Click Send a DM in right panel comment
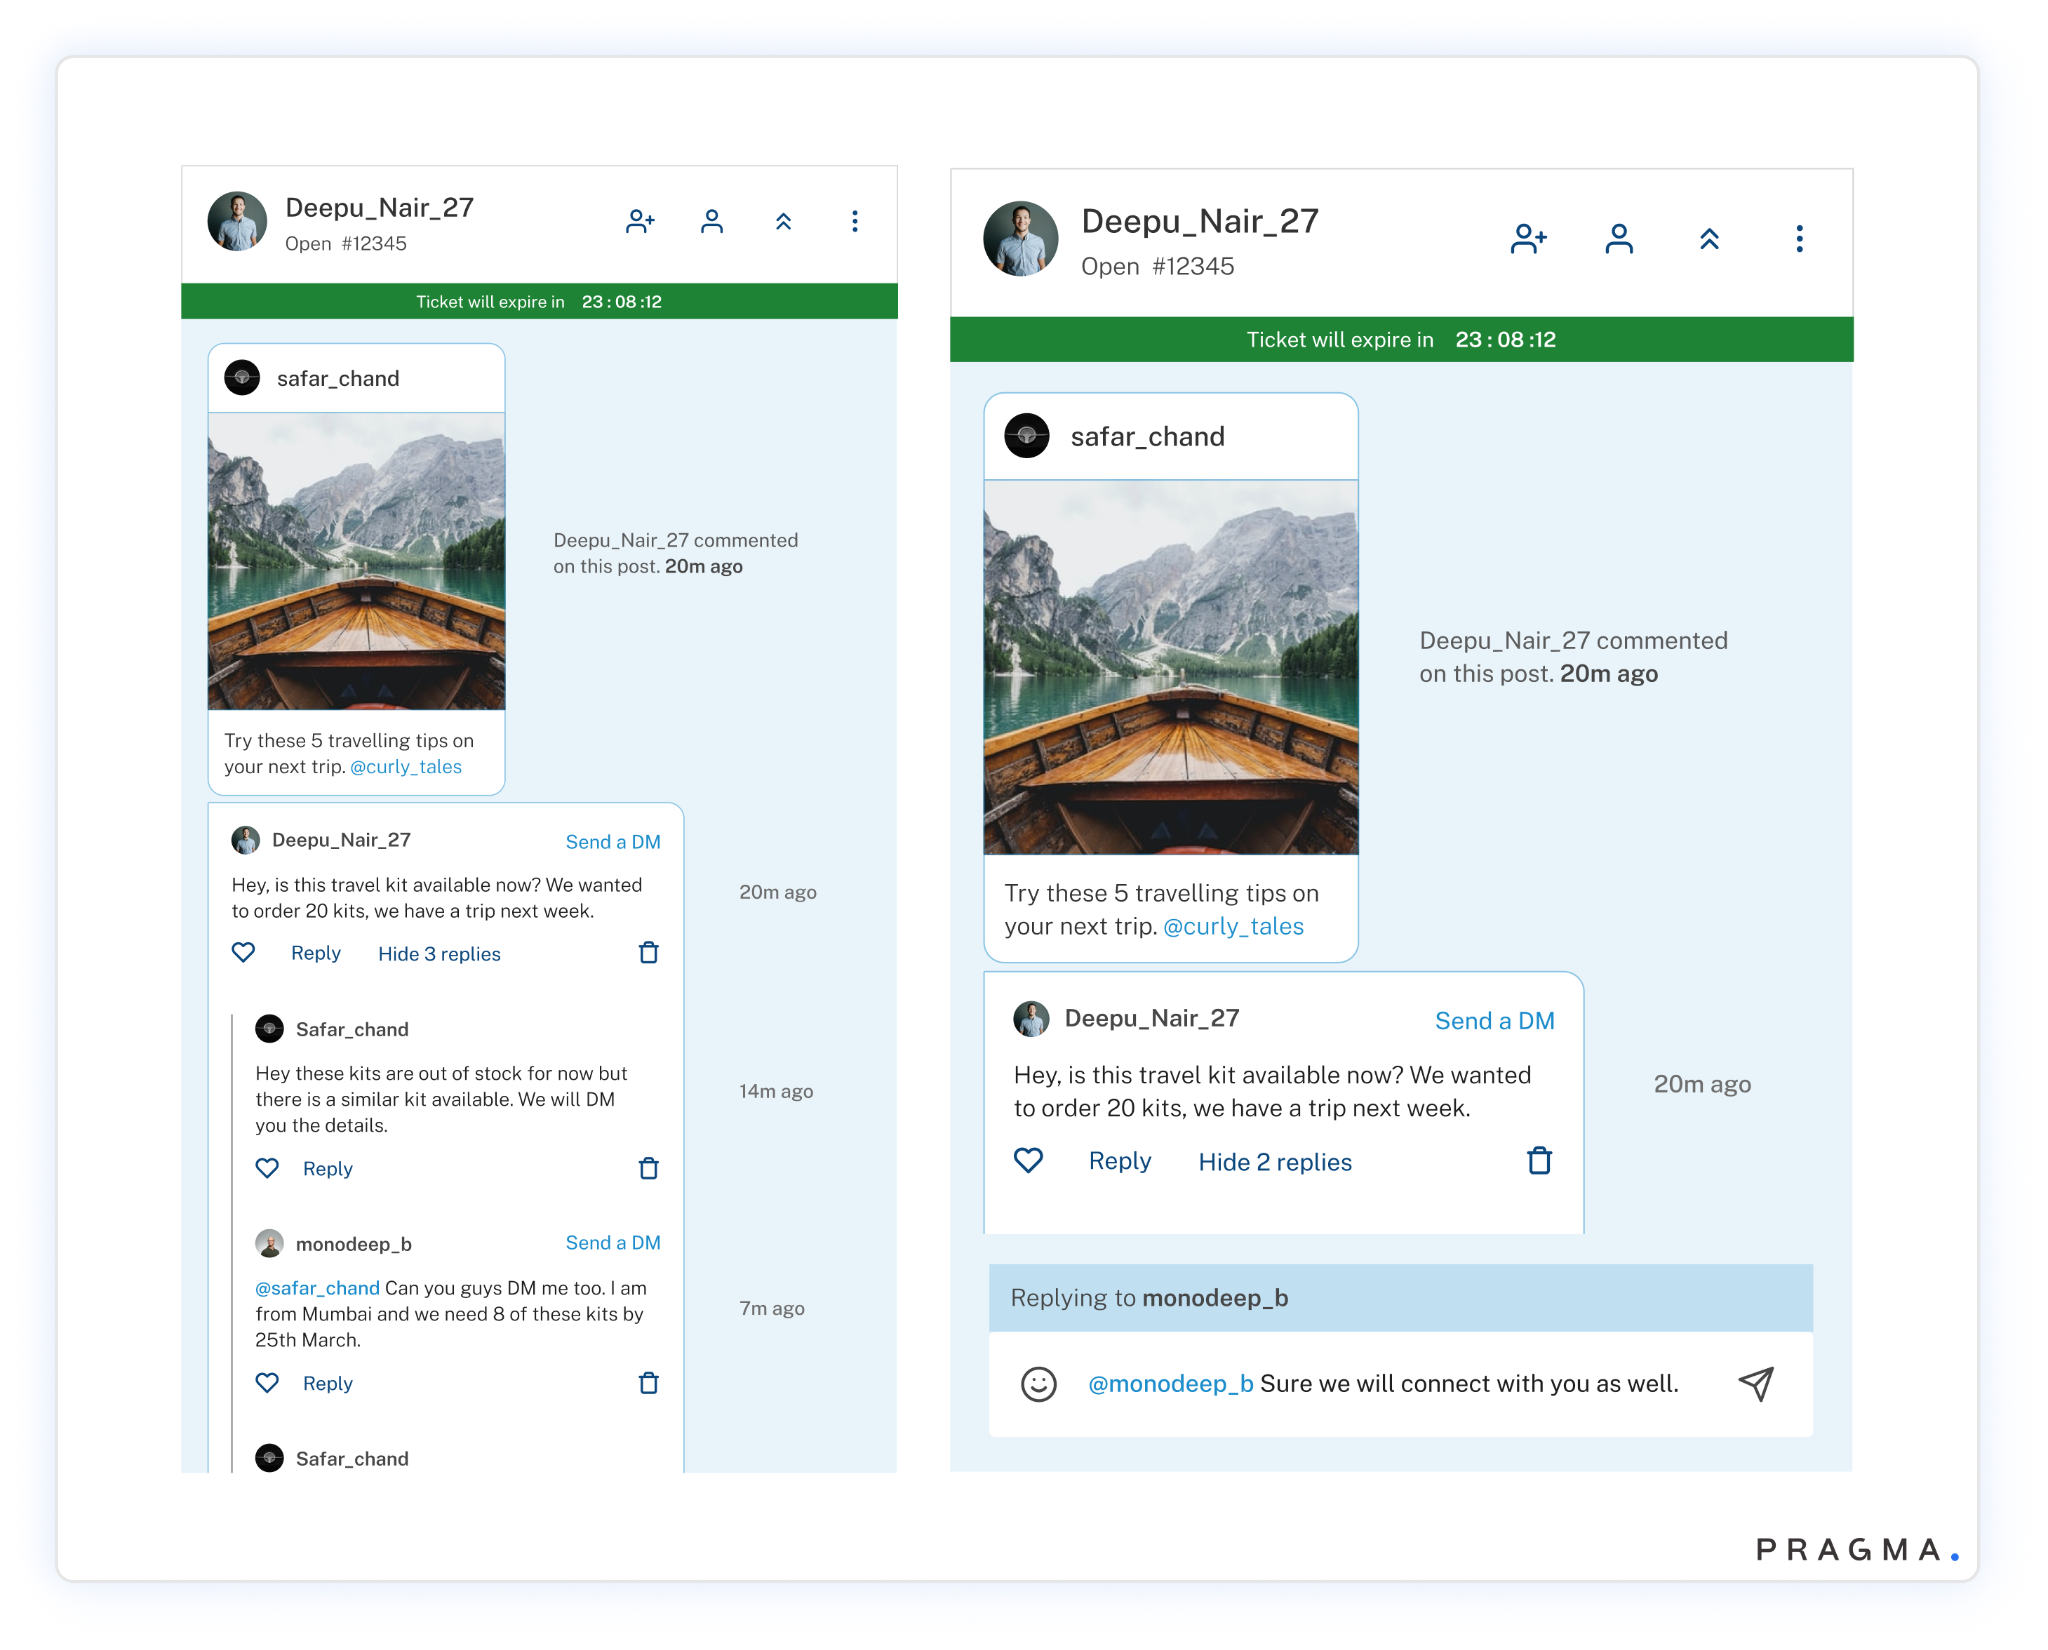This screenshot has width=2048, height=1650. click(x=1495, y=1021)
